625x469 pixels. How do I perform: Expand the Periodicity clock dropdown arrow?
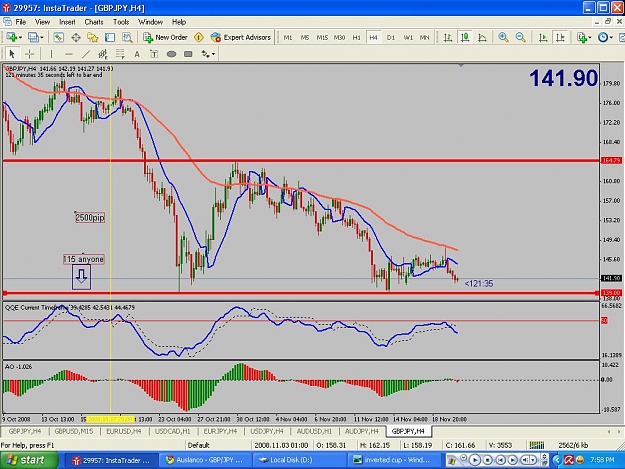click(x=611, y=38)
